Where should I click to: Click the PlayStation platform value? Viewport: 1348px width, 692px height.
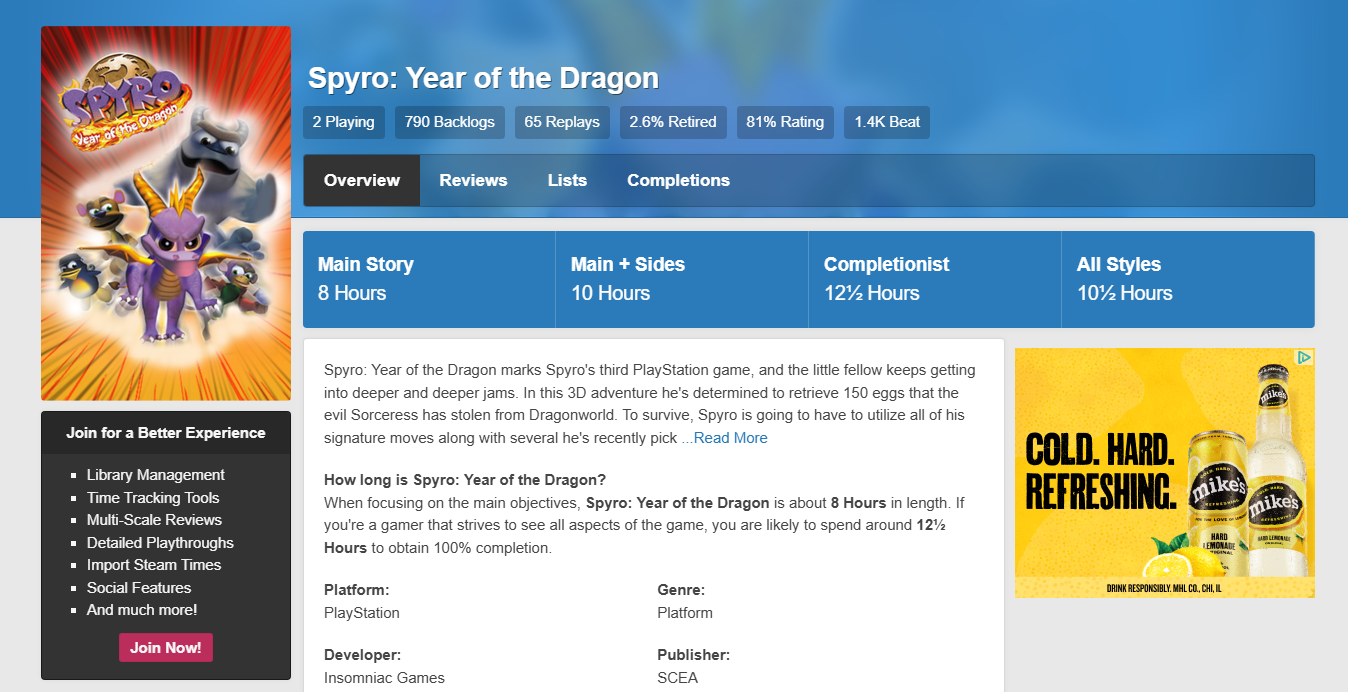click(x=362, y=613)
